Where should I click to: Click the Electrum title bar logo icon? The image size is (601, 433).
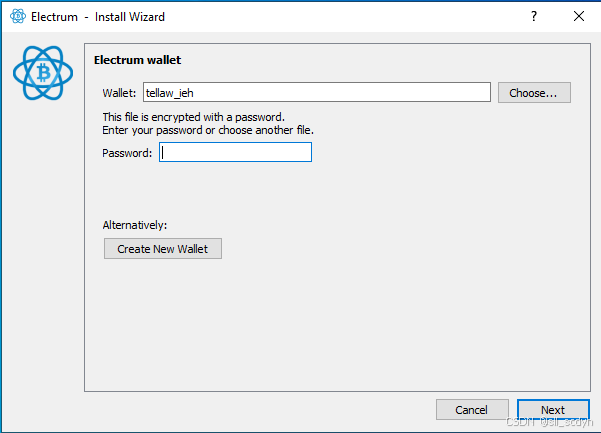click(x=18, y=16)
